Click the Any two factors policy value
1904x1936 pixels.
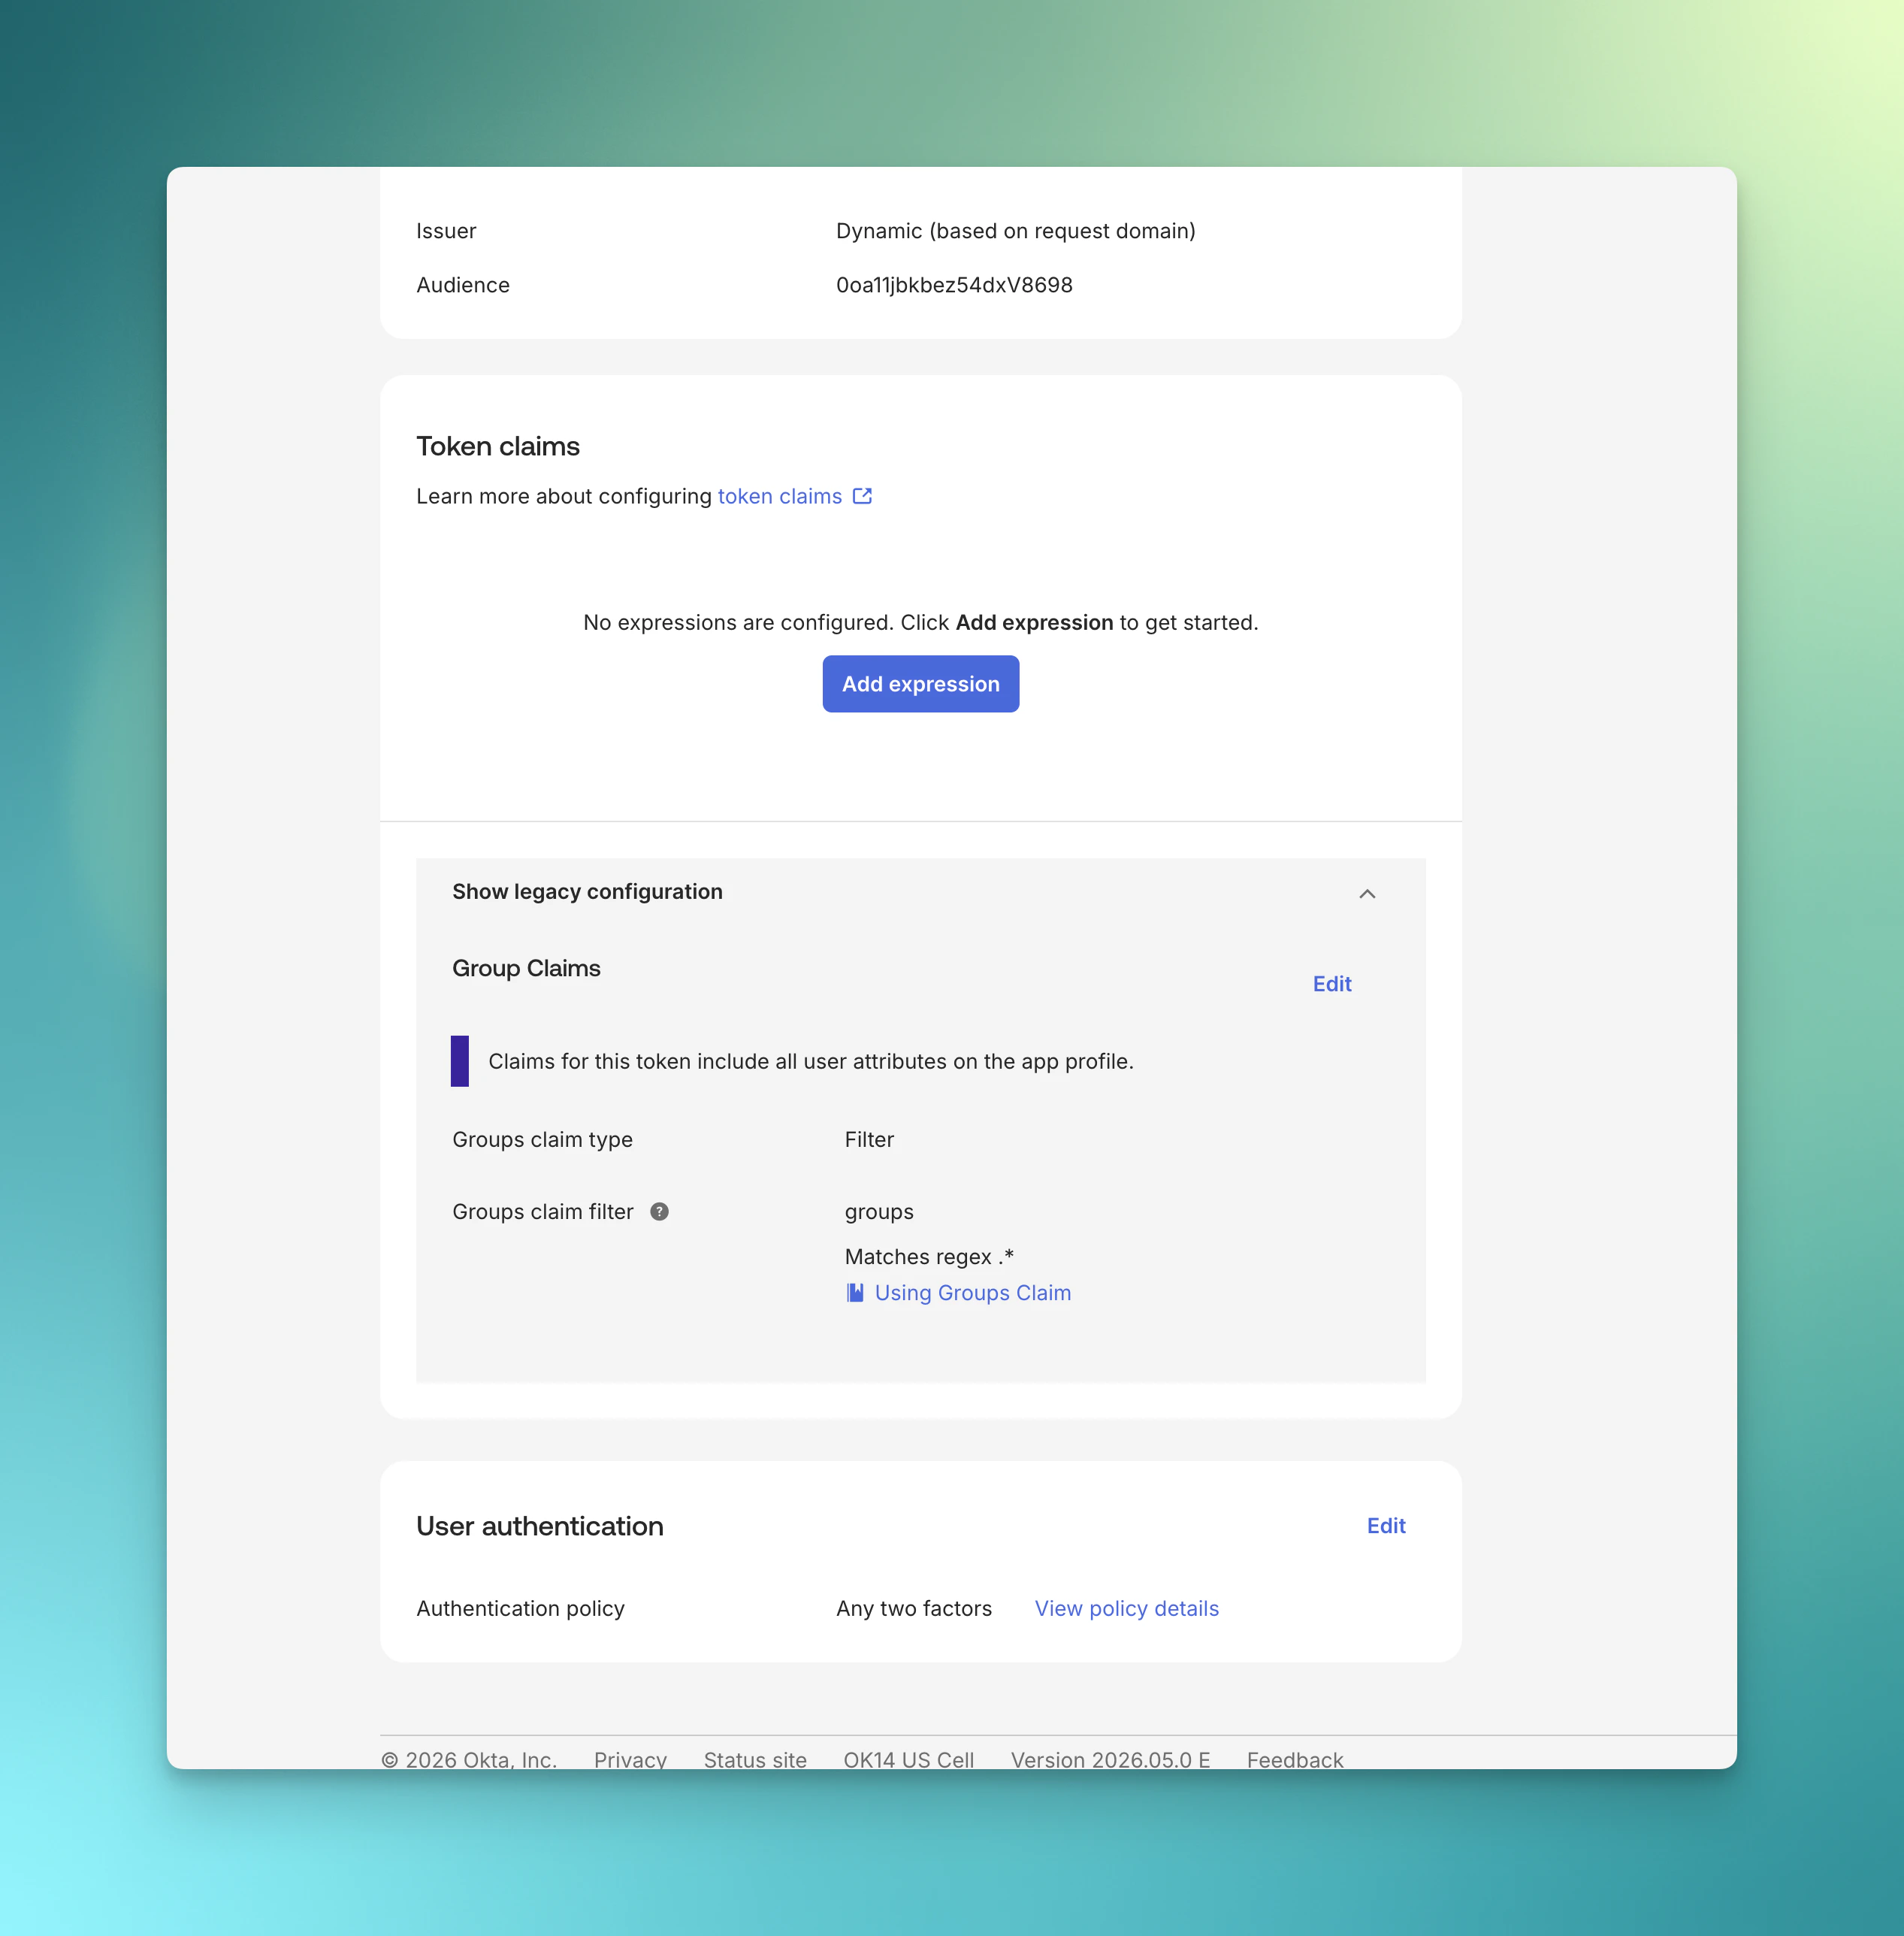914,1609
